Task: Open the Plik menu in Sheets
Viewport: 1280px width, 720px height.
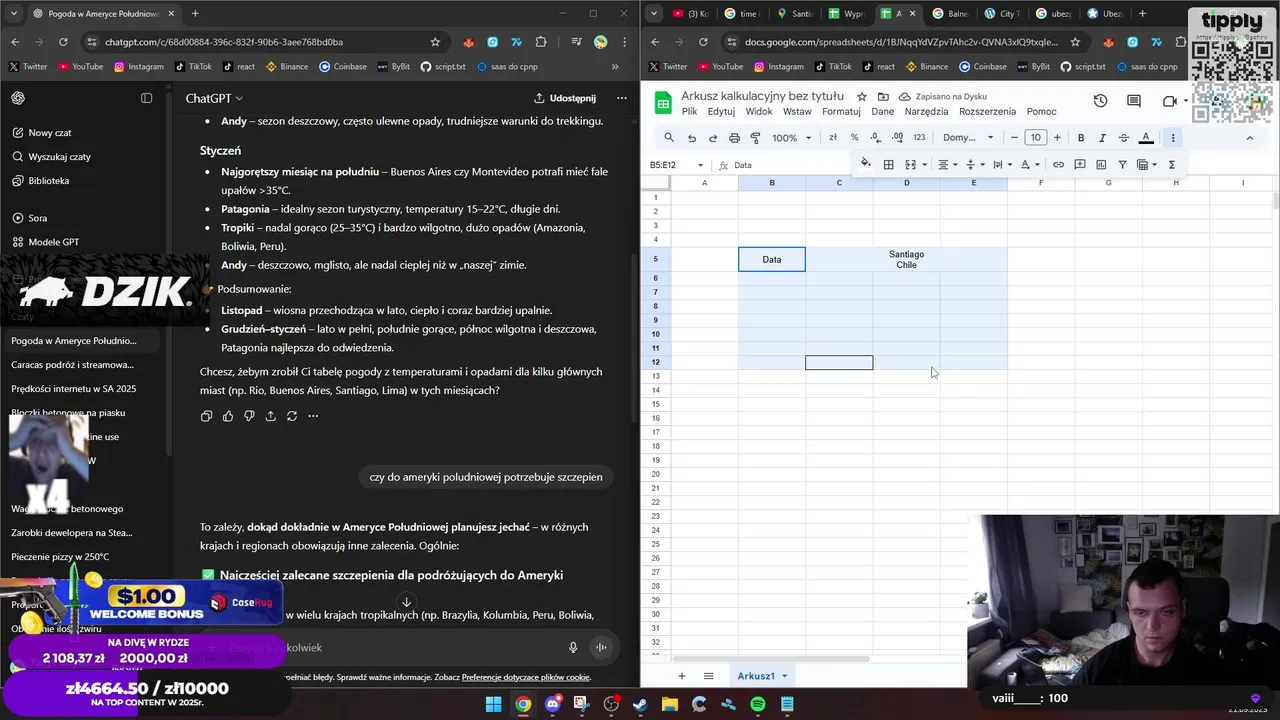Action: point(689,111)
